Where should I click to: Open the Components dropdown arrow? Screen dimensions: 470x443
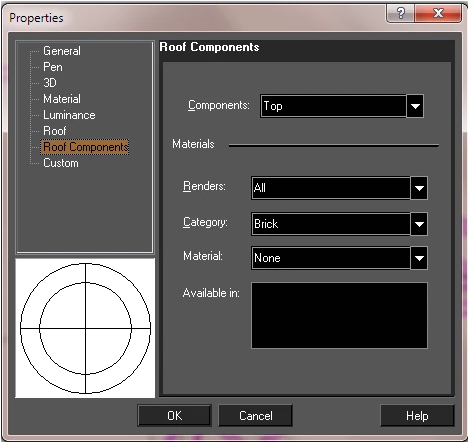pyautogui.click(x=415, y=106)
